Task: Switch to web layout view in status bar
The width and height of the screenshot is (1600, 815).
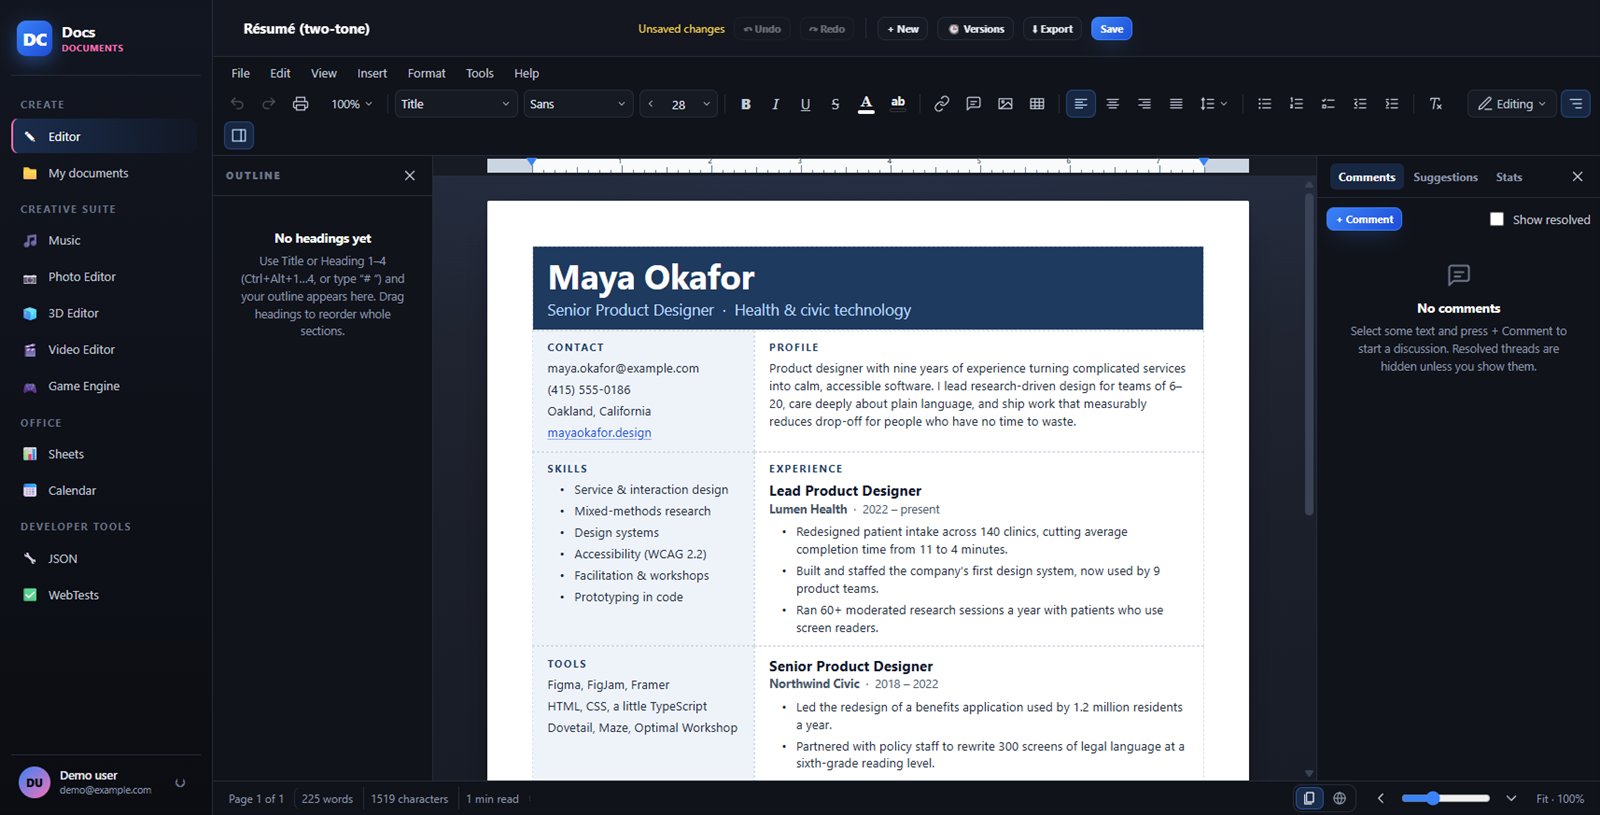Action: (x=1339, y=798)
